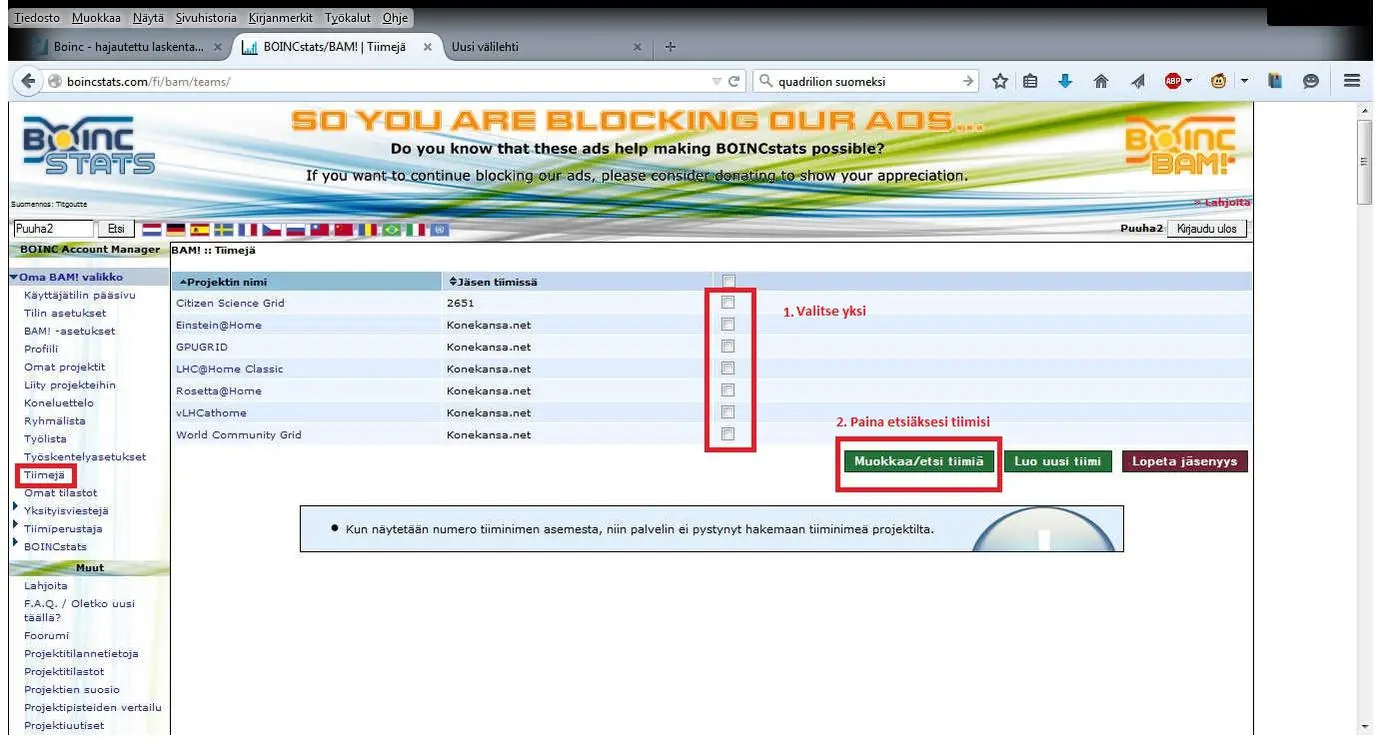Submit search with the search bar arrow

(967, 81)
